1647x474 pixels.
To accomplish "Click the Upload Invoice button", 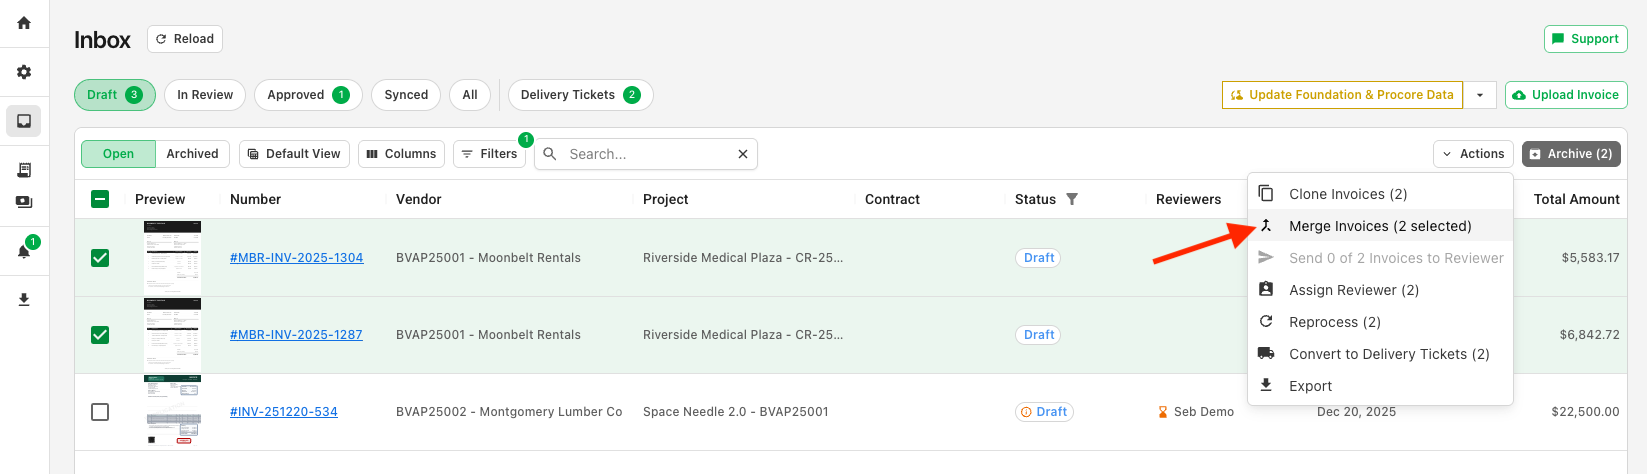I will pyautogui.click(x=1566, y=95).
